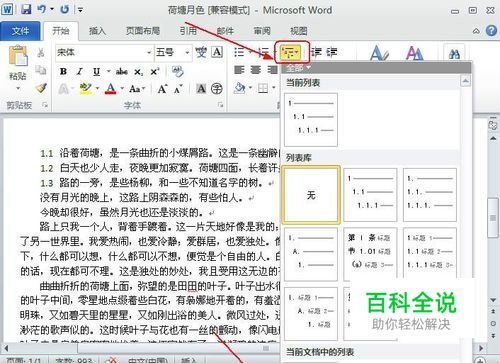Screen dimensions: 500x363
Task: Choose the 第1条 标题 list style
Action: point(370,254)
